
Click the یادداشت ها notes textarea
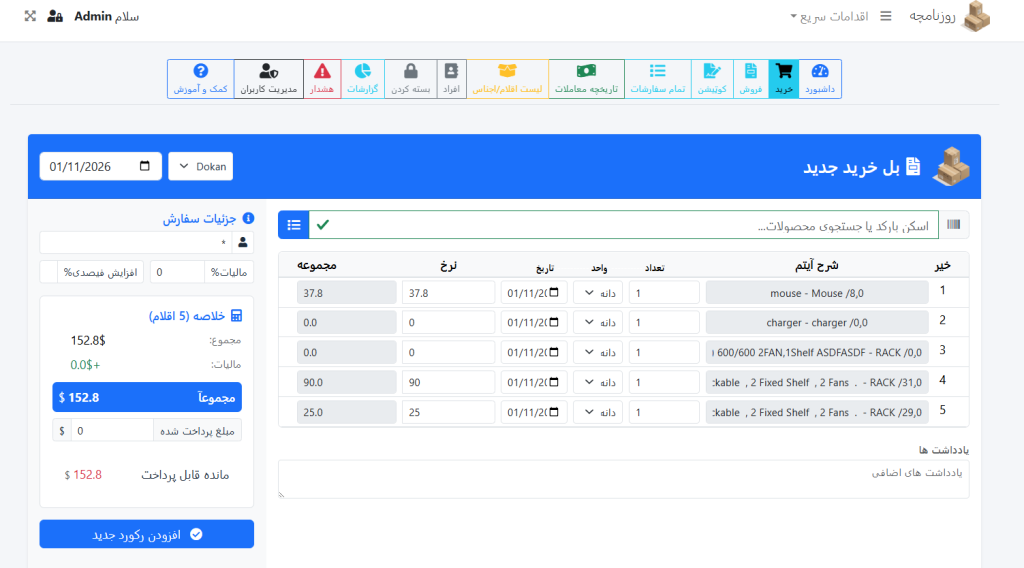coord(624,479)
